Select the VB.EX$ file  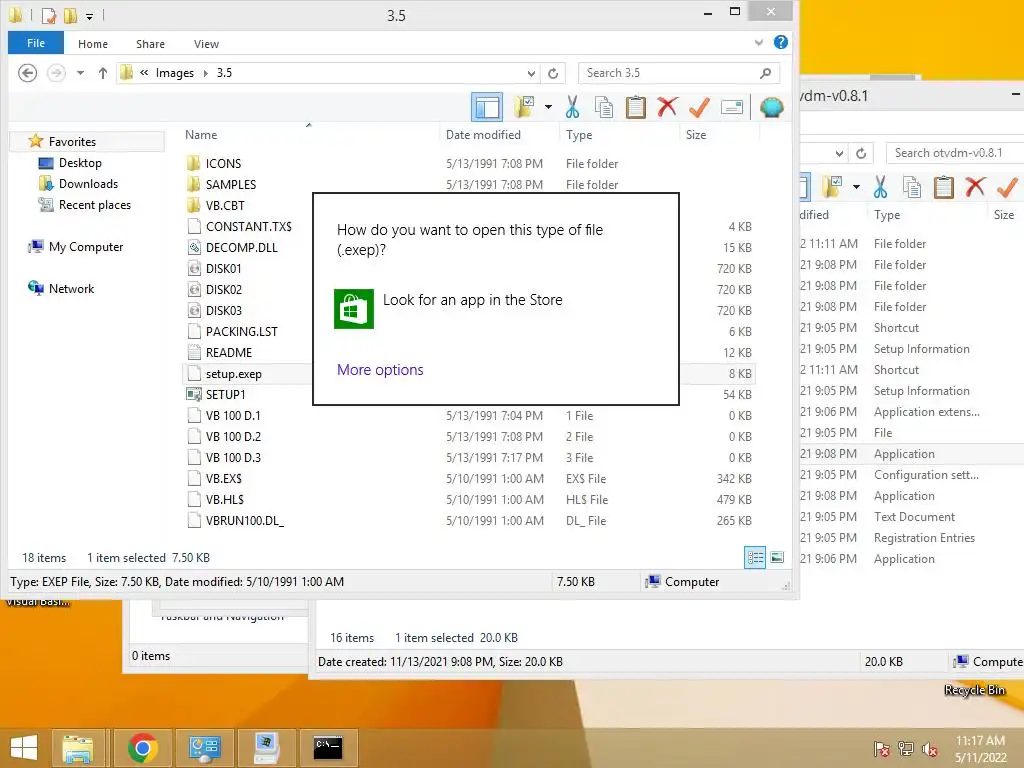click(223, 479)
